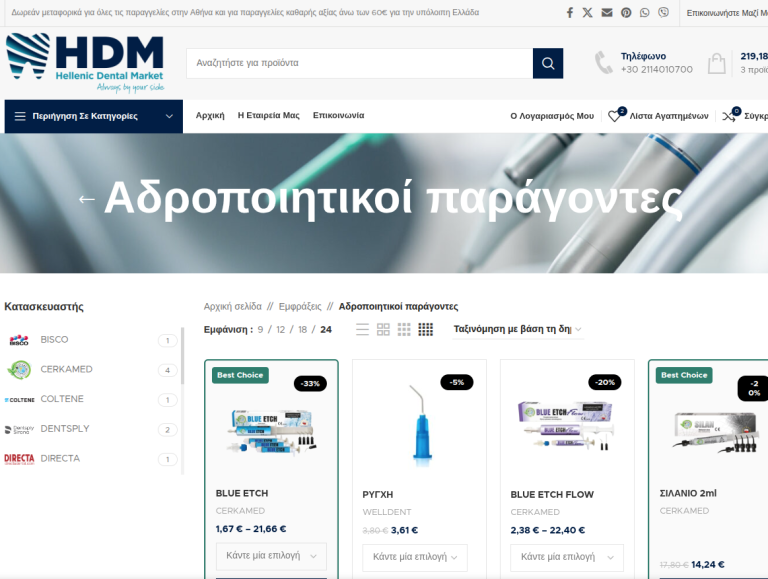Screen dimensions: 768x579
Task: Open the X (Twitter) social icon
Action: [587, 13]
